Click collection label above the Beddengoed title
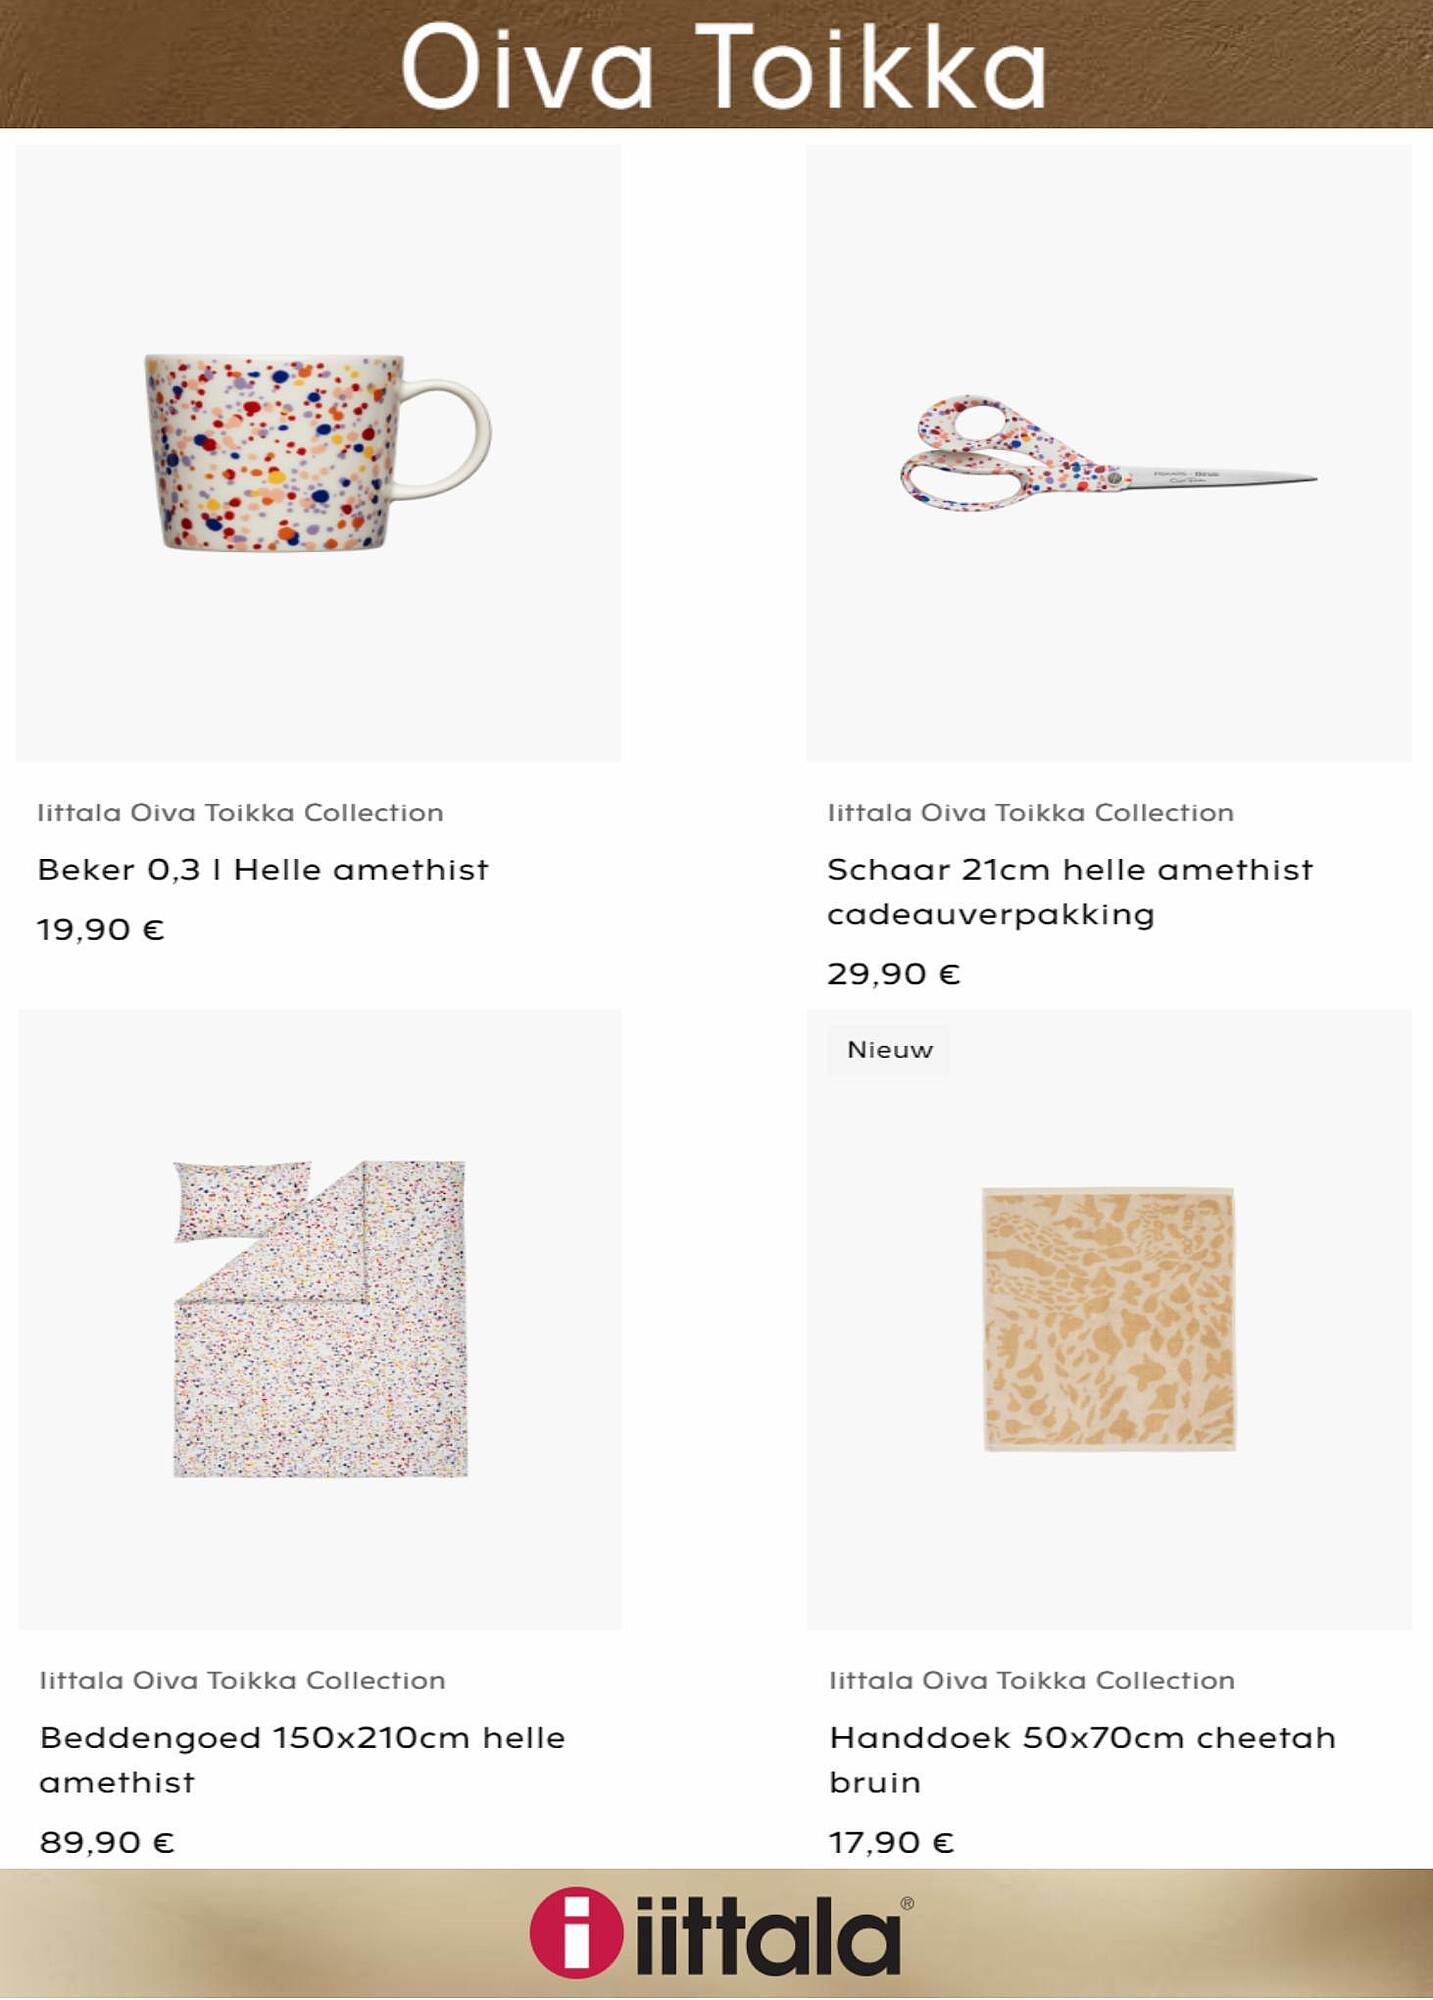The width and height of the screenshot is (1433, 2000). coord(242,1681)
